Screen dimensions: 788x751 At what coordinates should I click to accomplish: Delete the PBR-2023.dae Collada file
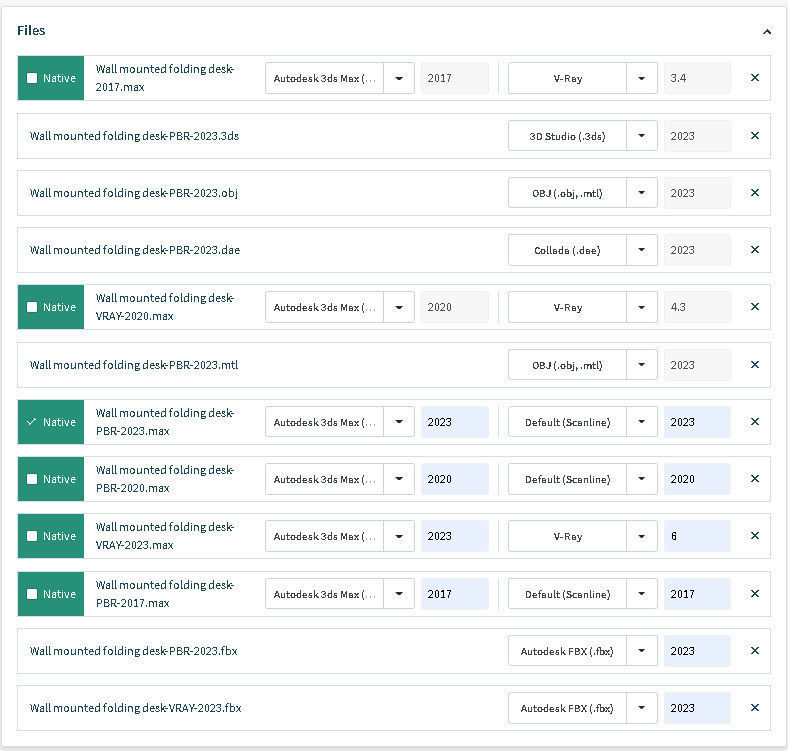(x=754, y=250)
